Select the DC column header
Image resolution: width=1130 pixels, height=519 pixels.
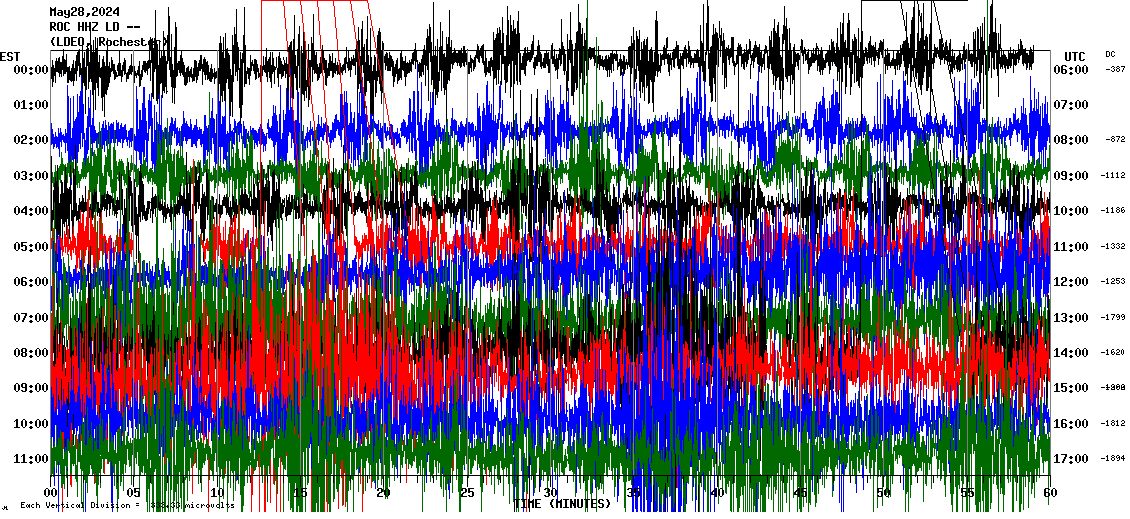tap(1110, 54)
